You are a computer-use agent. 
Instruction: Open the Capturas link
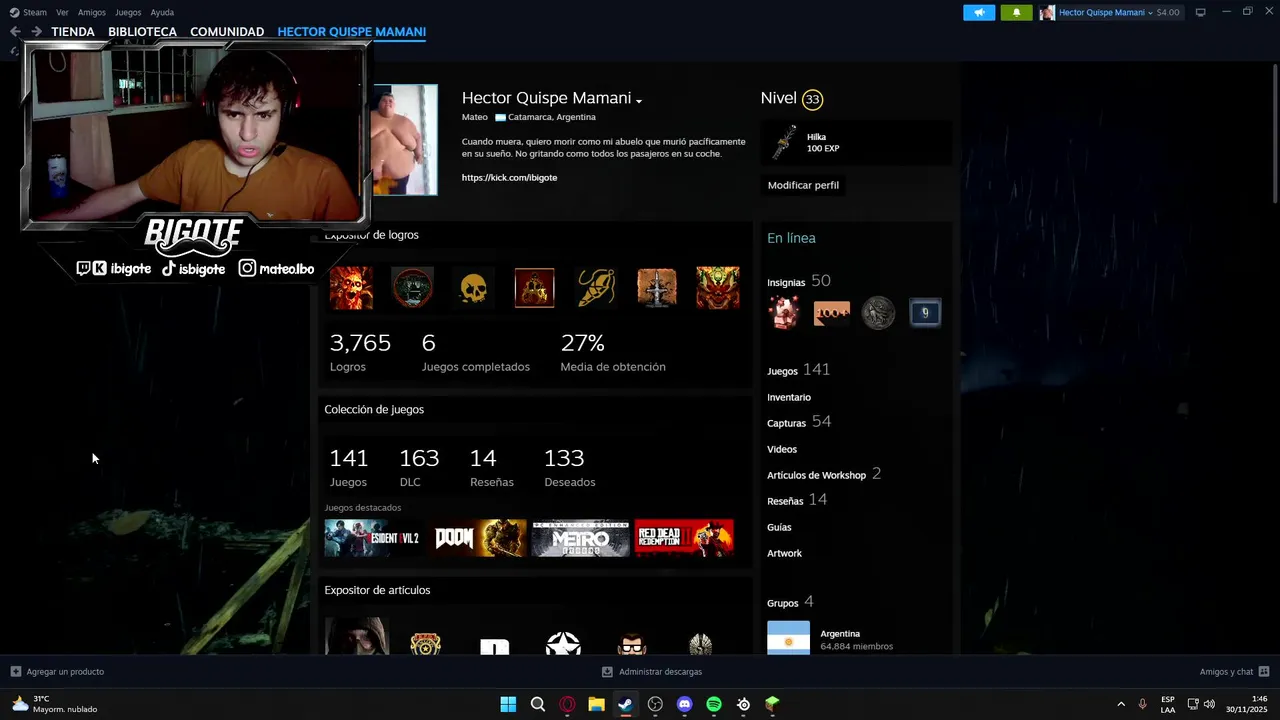[786, 423]
